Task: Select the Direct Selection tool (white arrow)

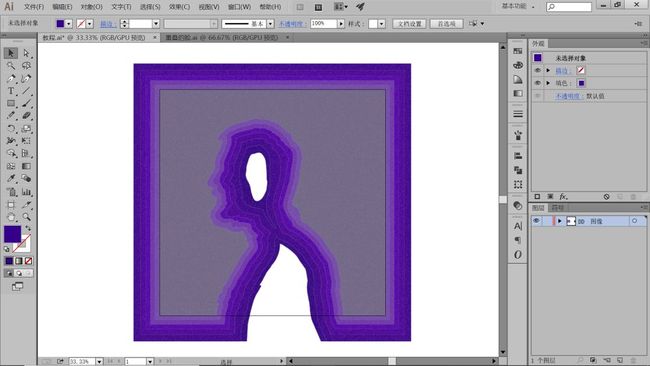Action: point(27,53)
